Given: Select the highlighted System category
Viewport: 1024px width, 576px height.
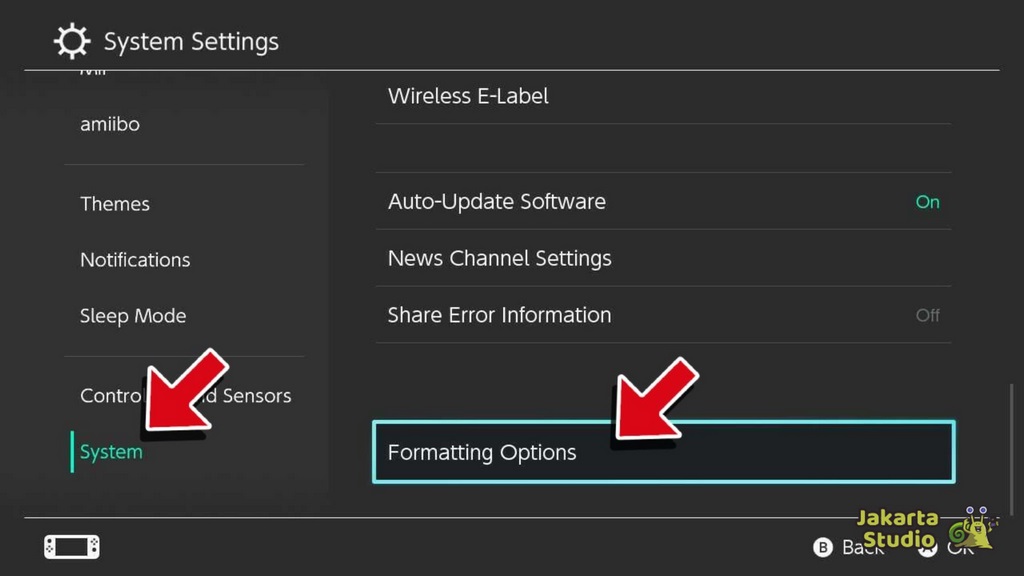Looking at the screenshot, I should click(111, 452).
